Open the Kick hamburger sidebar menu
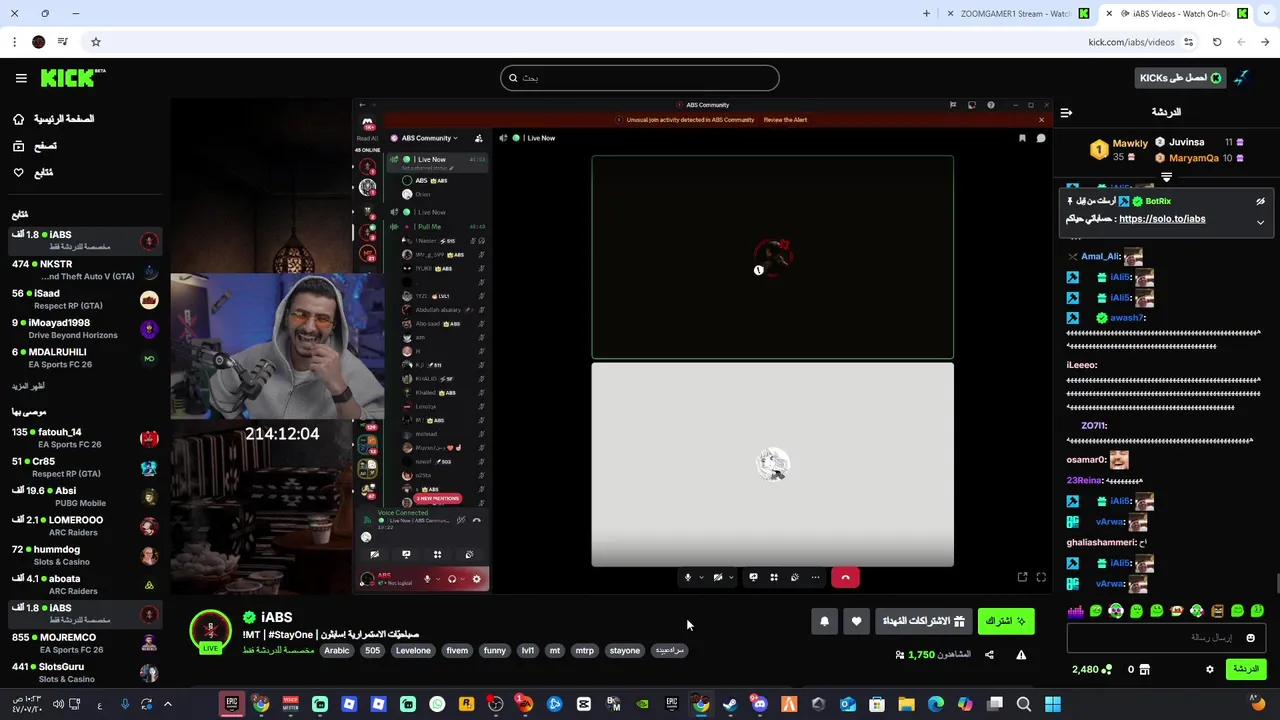The image size is (1280, 720). 21,78
